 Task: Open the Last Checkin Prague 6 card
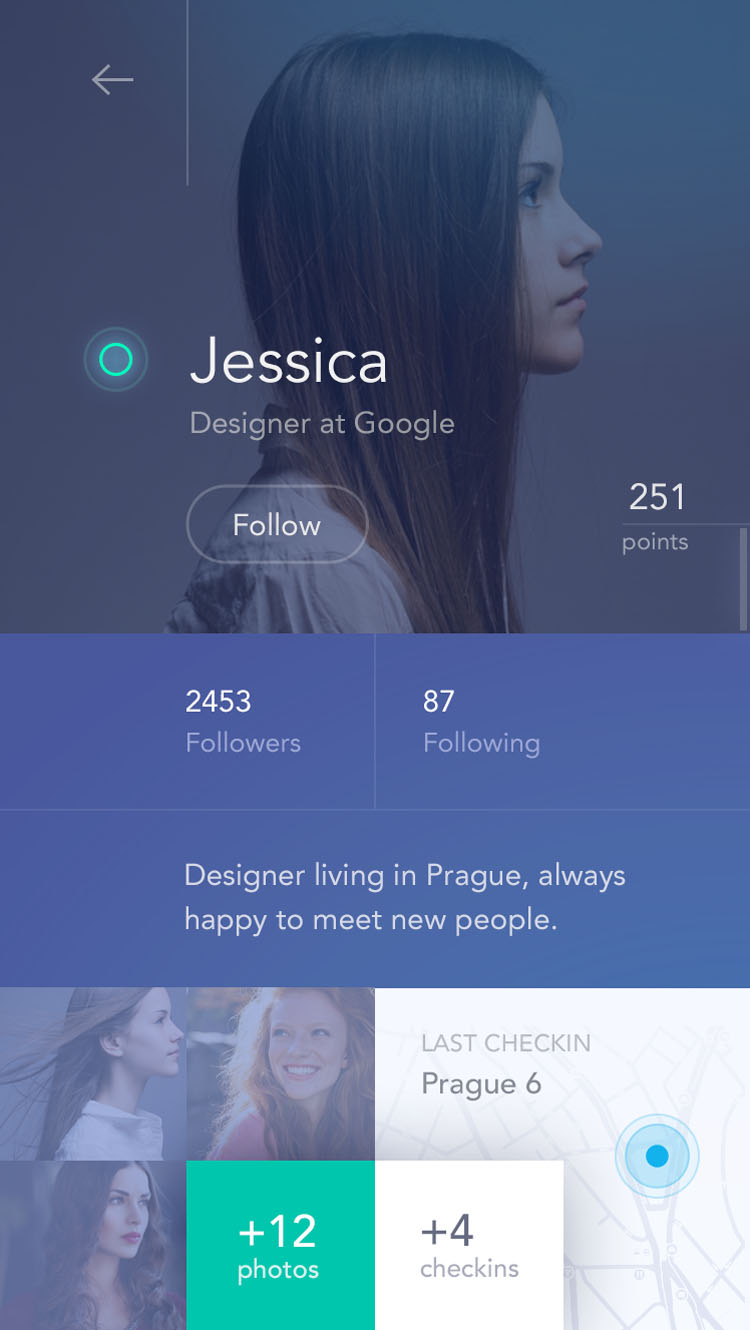(562, 1074)
